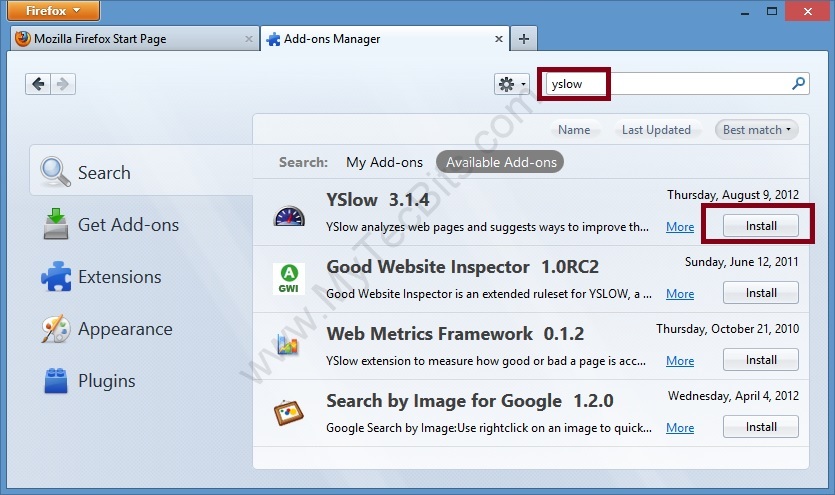Click the Search by Image picture icon
This screenshot has height=495, width=835.
pyautogui.click(x=289, y=412)
